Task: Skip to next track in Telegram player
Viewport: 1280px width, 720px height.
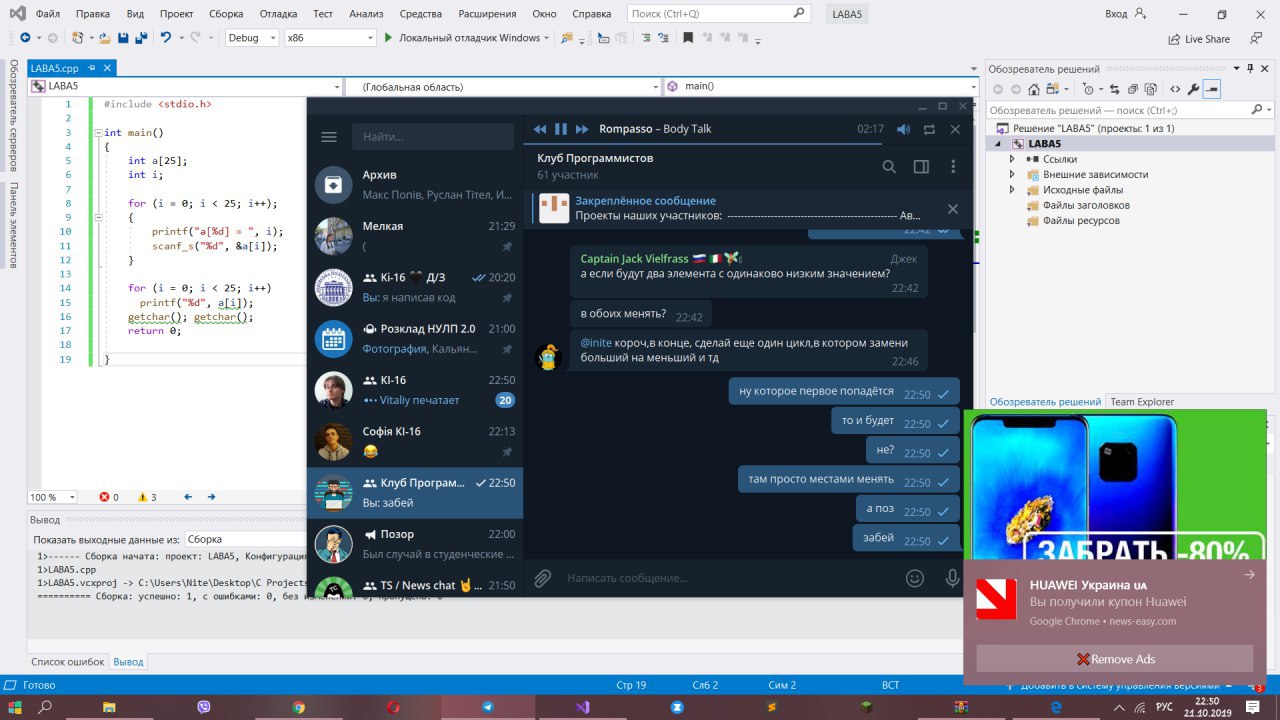Action: click(x=582, y=129)
